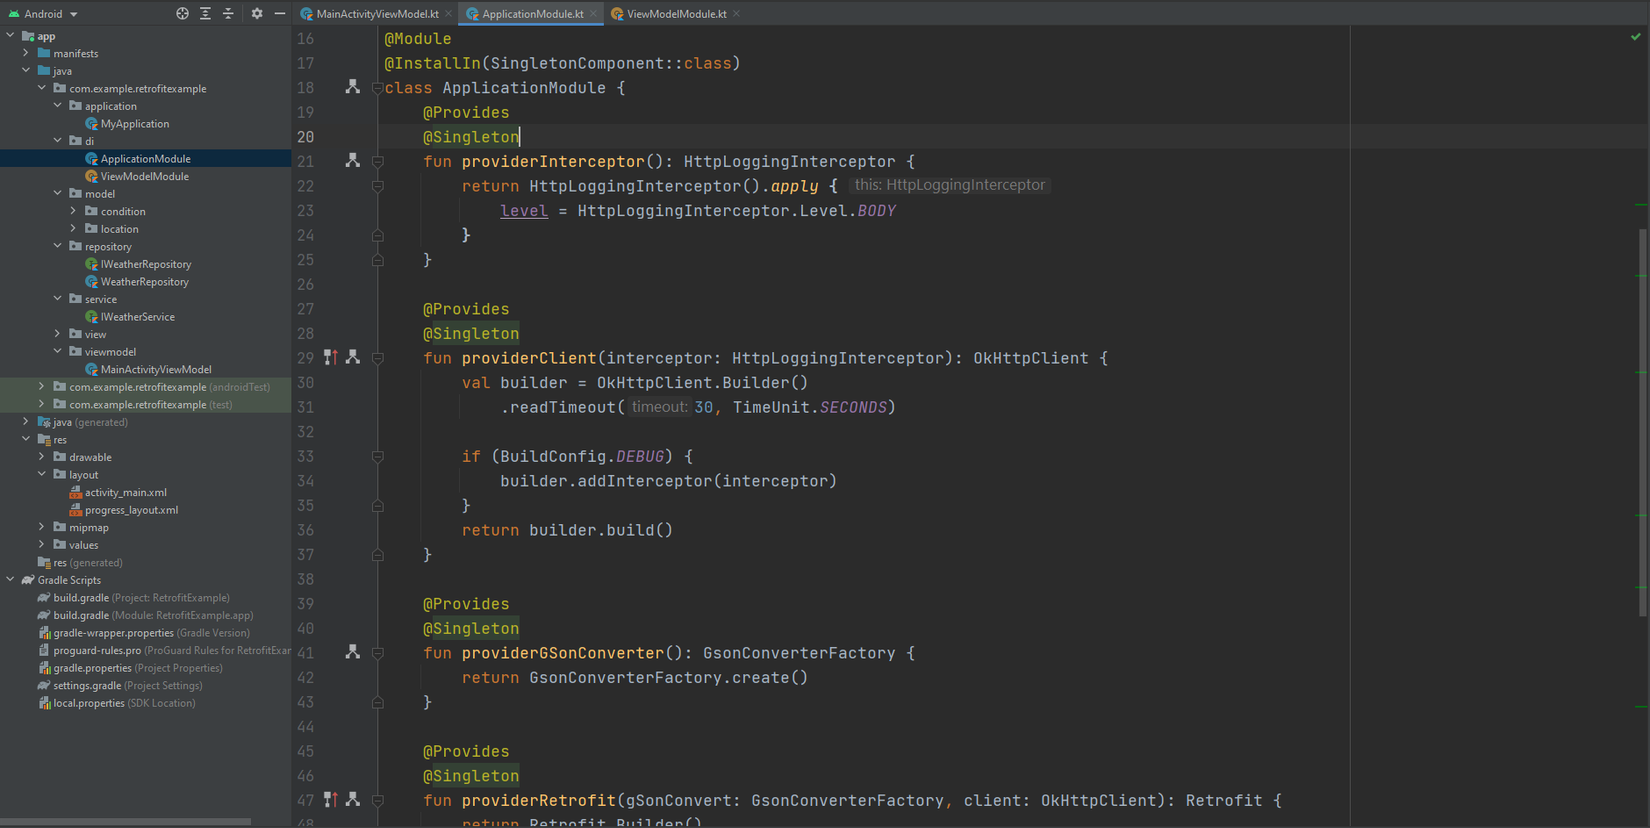Select MyApplication class in tree
This screenshot has height=828, width=1650.
tap(135, 124)
